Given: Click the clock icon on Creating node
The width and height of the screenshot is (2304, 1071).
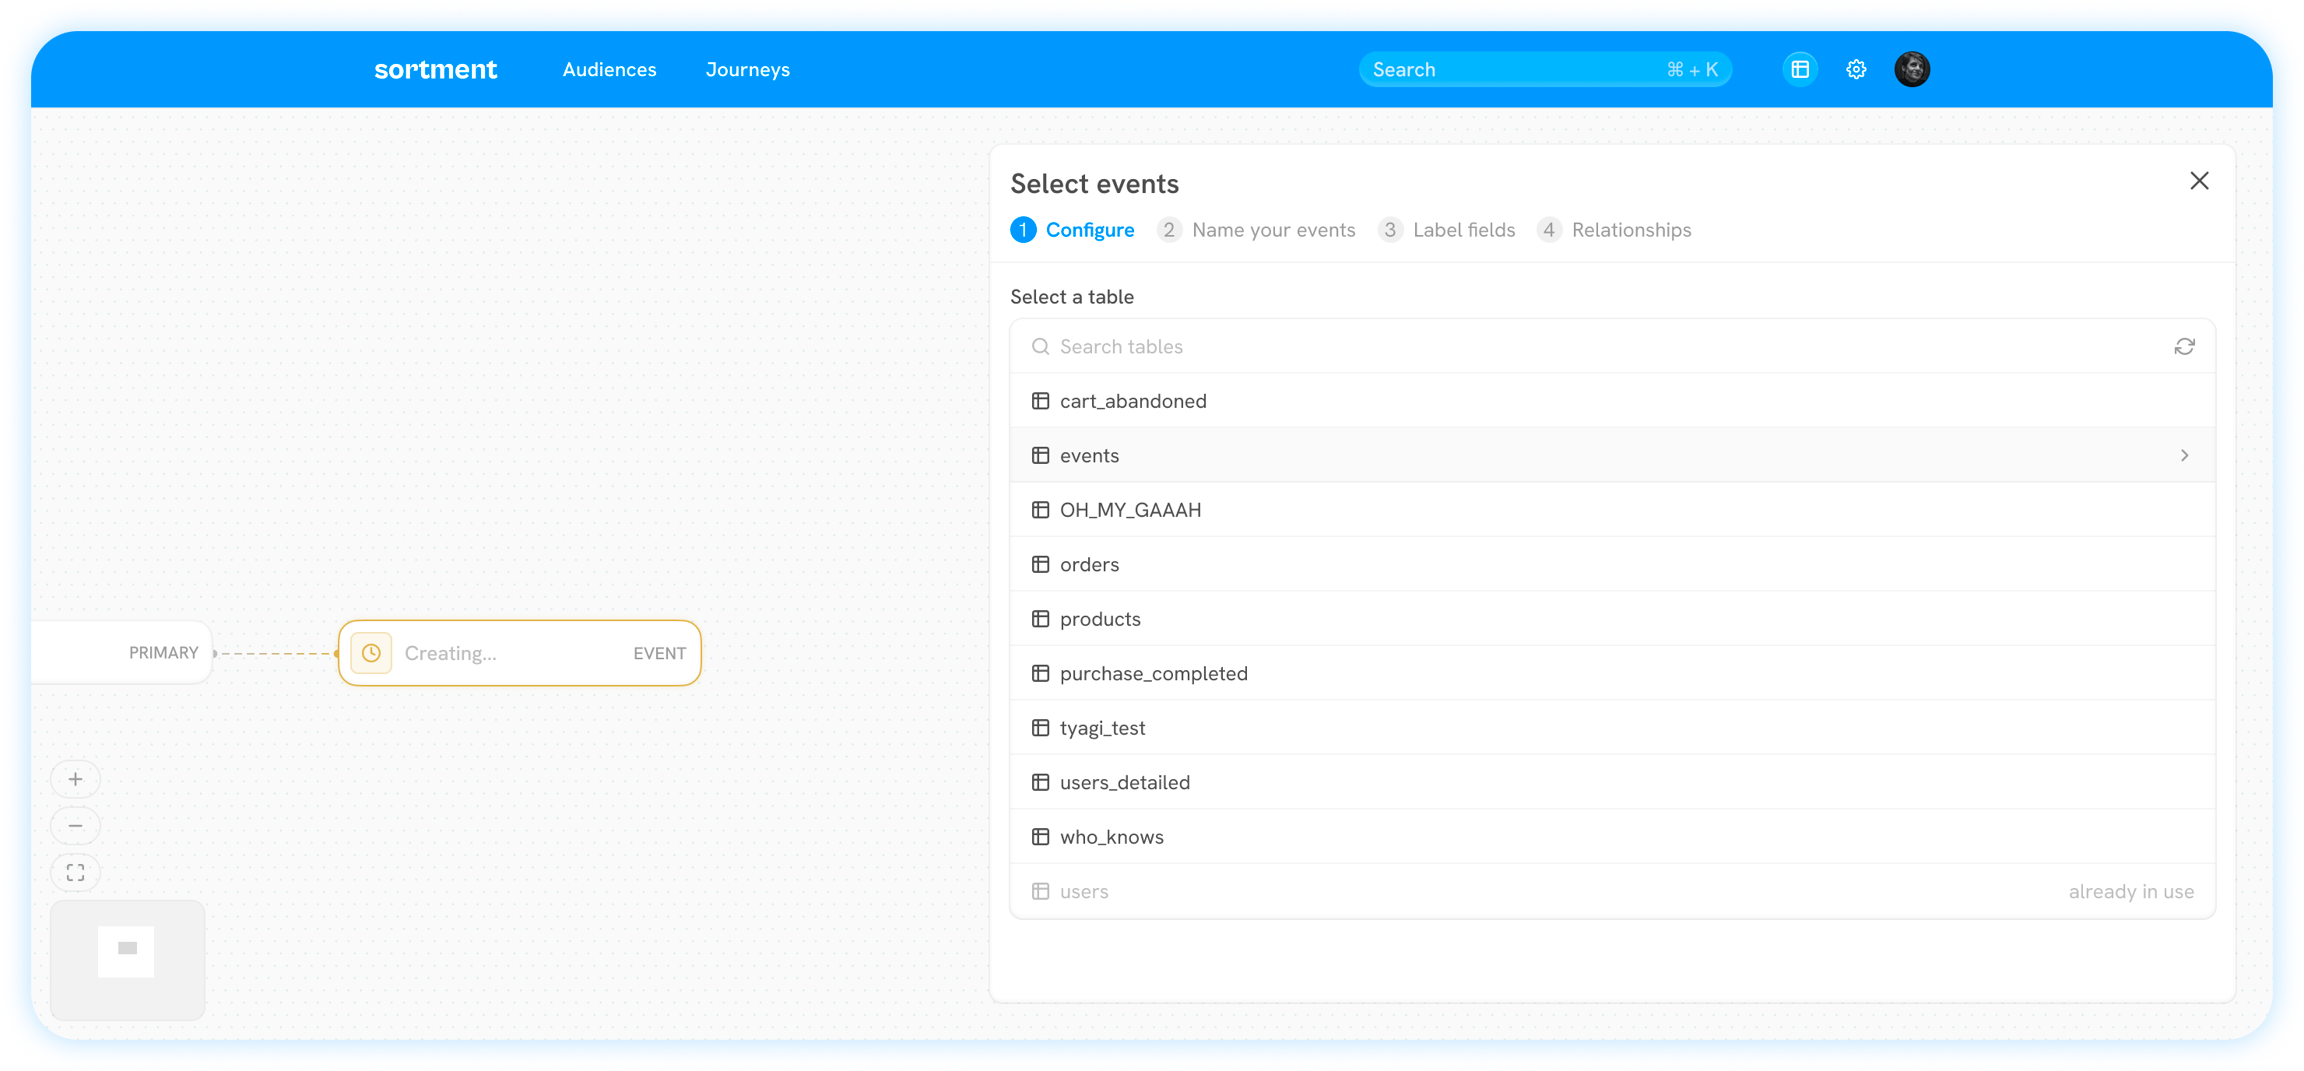Looking at the screenshot, I should pyautogui.click(x=371, y=653).
